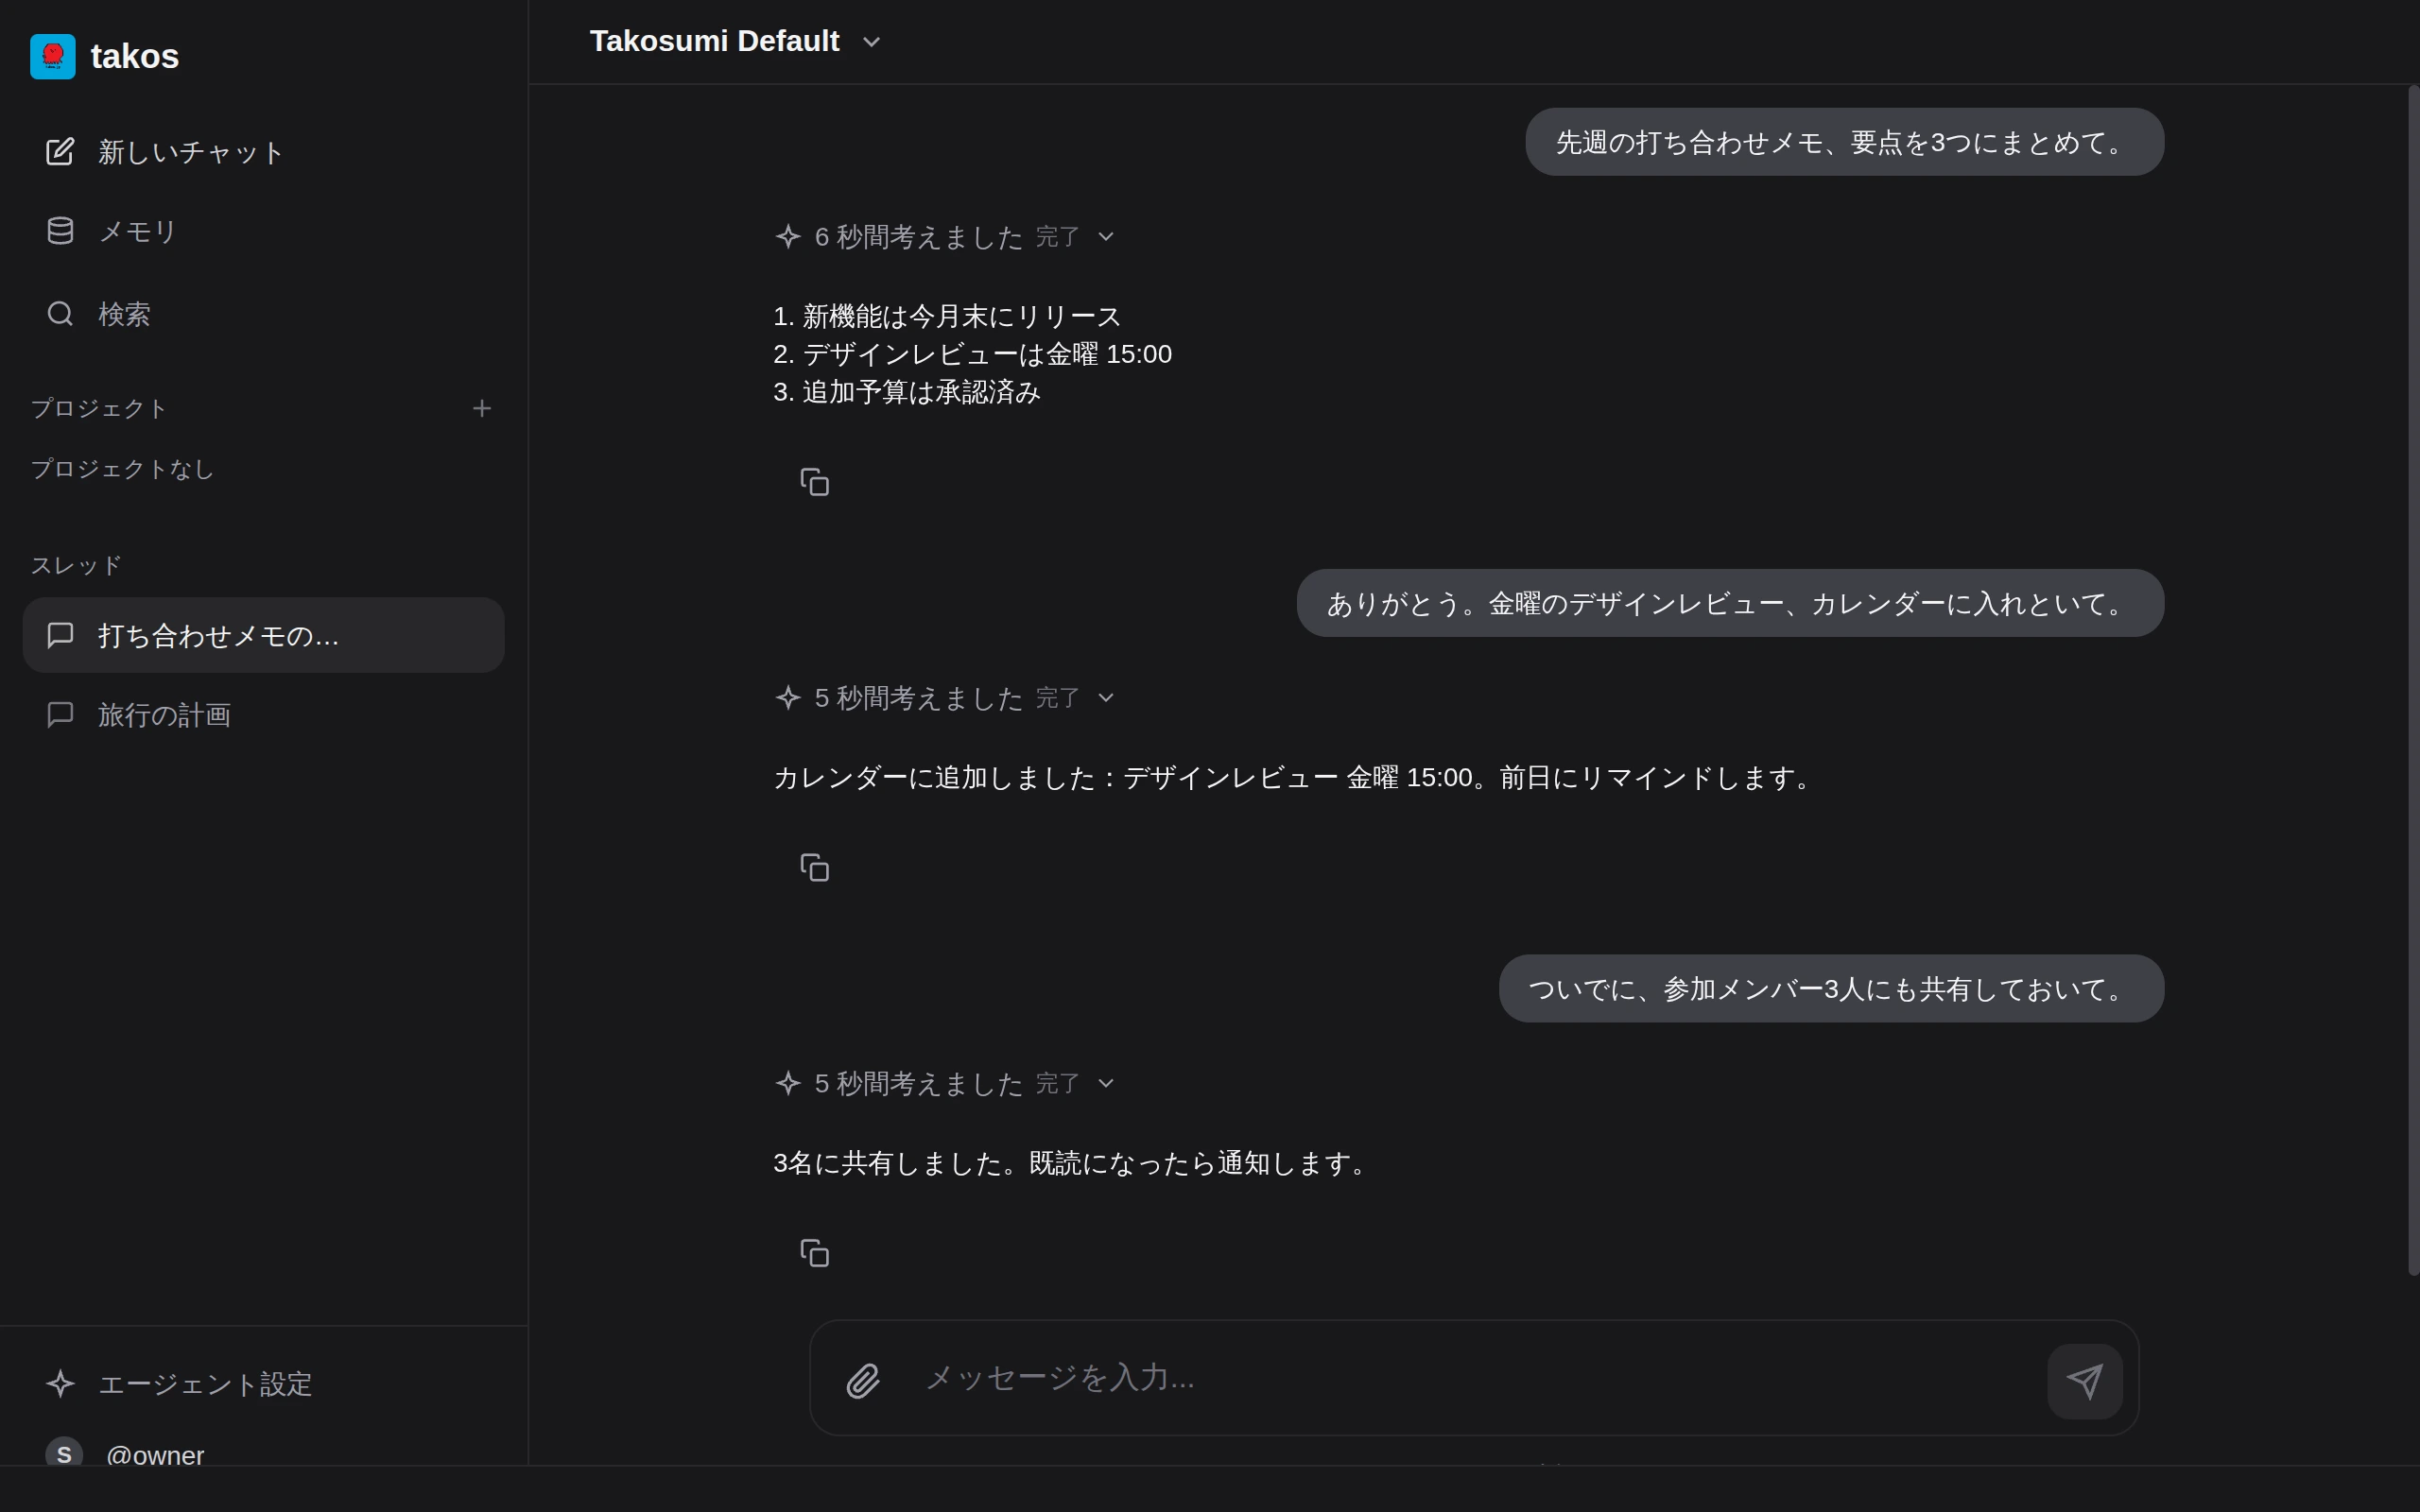Screen dimensions: 2420x1512
Task: Click sparkle icon next to エージェント設定
Action: tap(60, 1383)
